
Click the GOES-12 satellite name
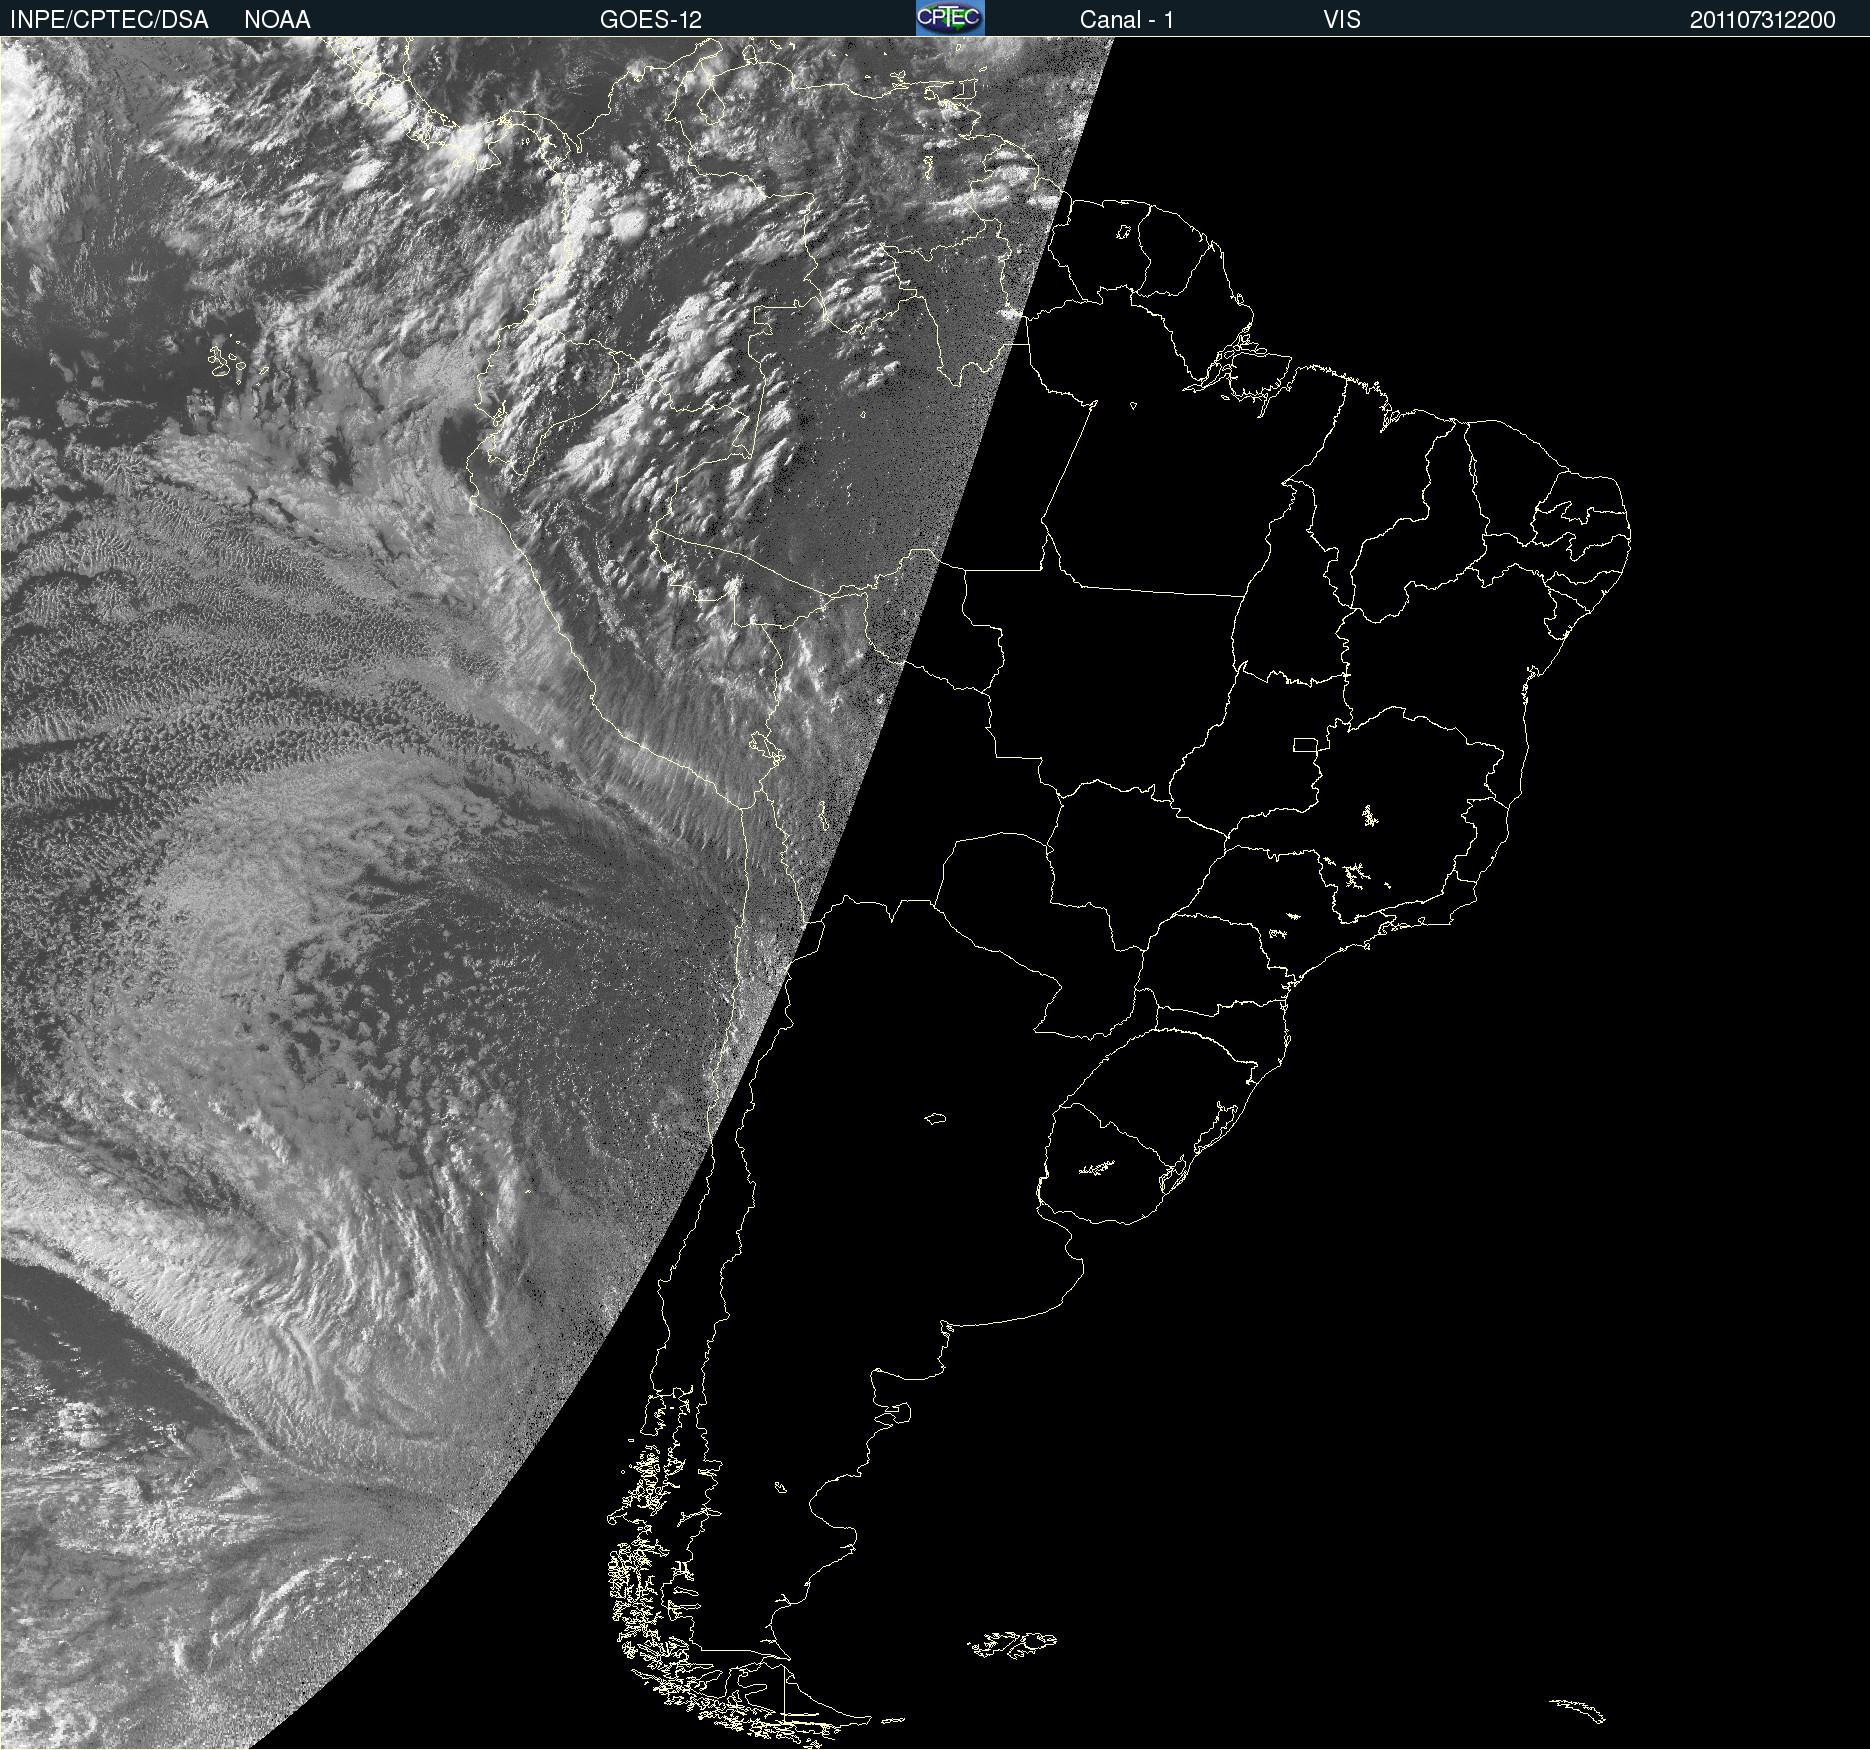[x=651, y=20]
